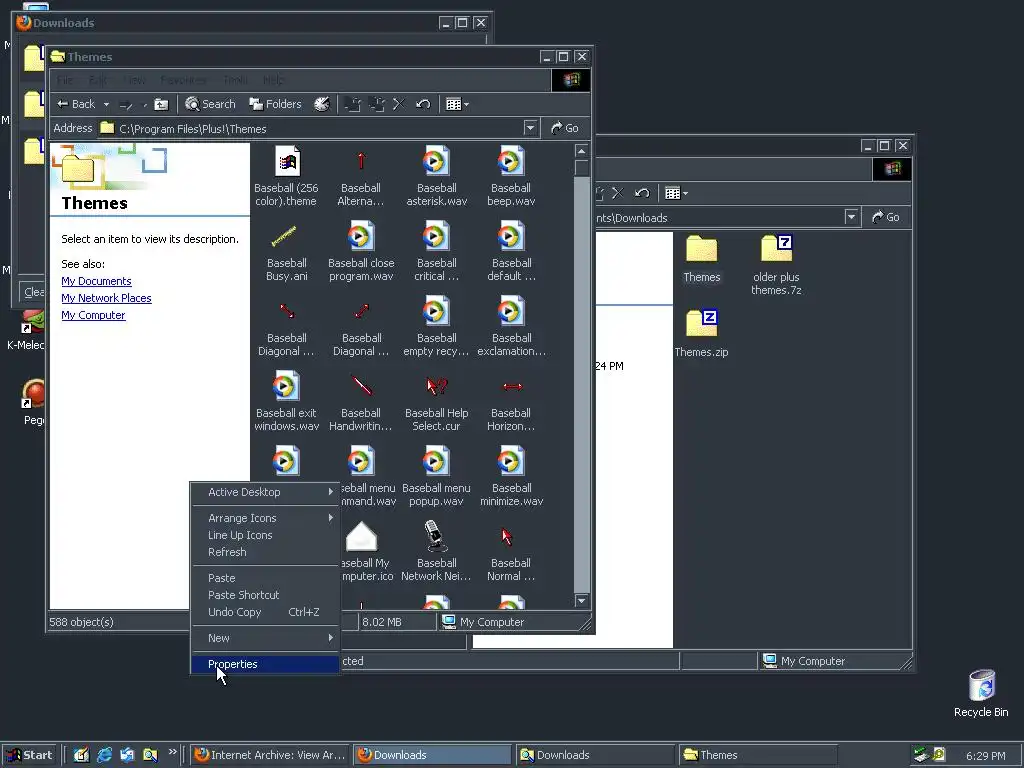The height and width of the screenshot is (768, 1024).
Task: Click the Start button
Action: click(x=30, y=755)
